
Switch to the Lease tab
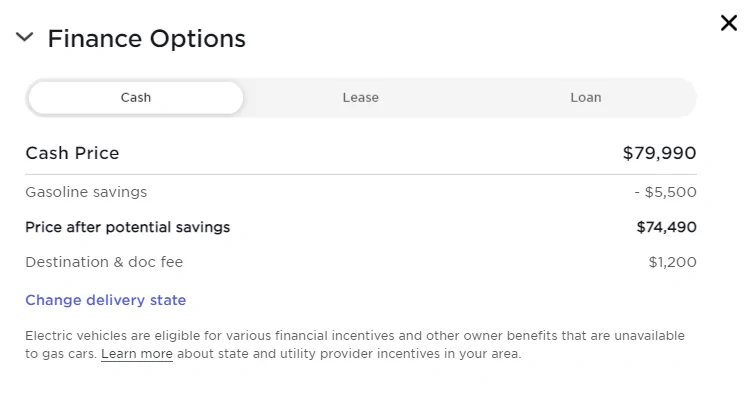tap(361, 97)
